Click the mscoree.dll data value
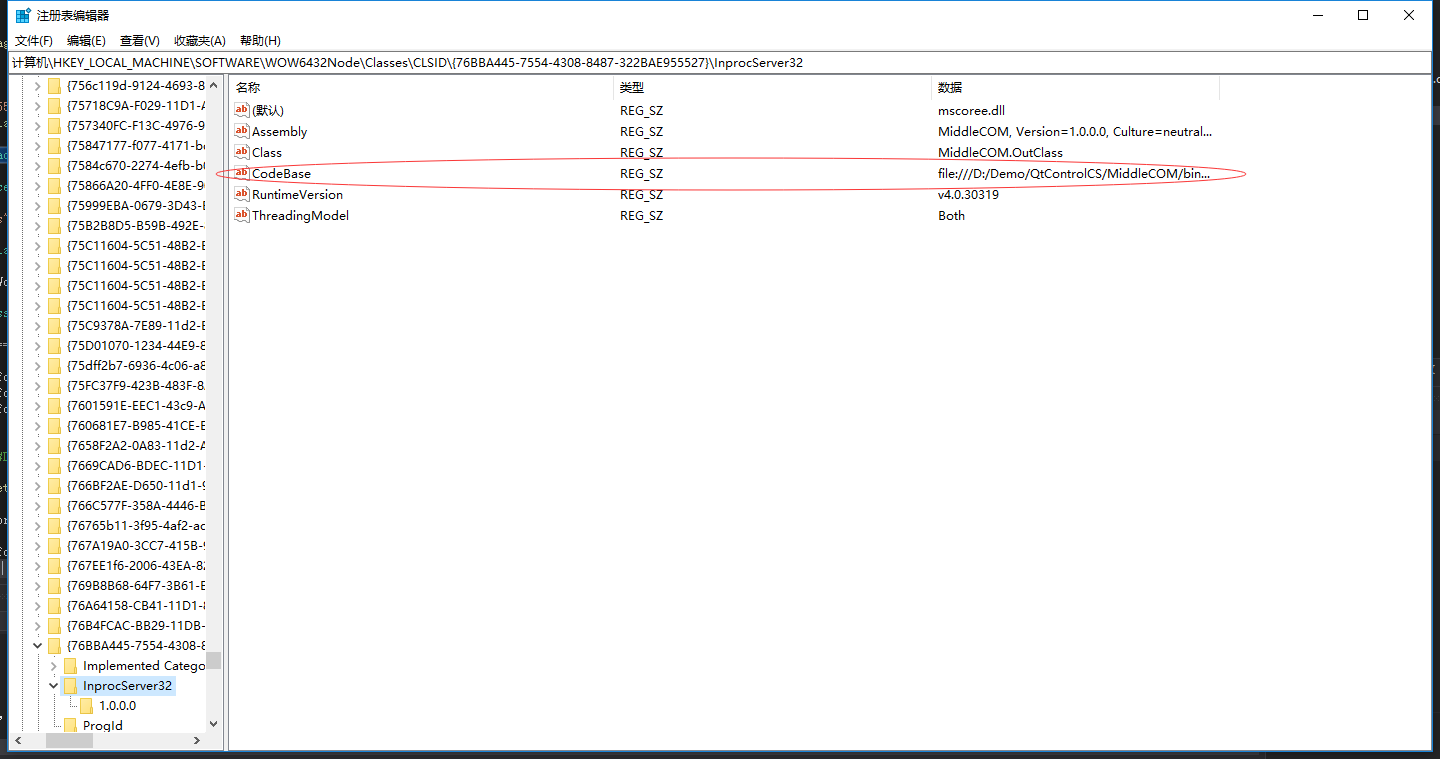The height and width of the screenshot is (759, 1440). (x=971, y=110)
